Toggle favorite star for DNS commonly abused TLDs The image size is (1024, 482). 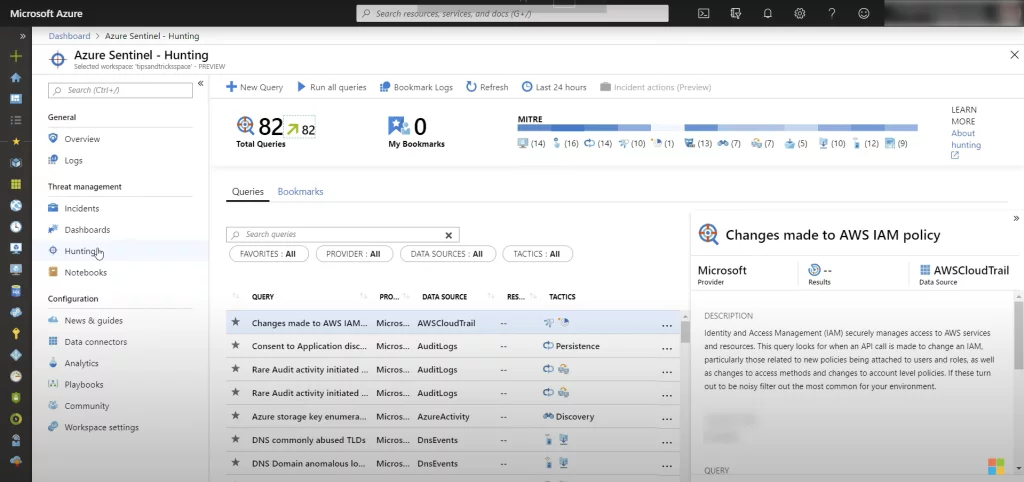(236, 440)
